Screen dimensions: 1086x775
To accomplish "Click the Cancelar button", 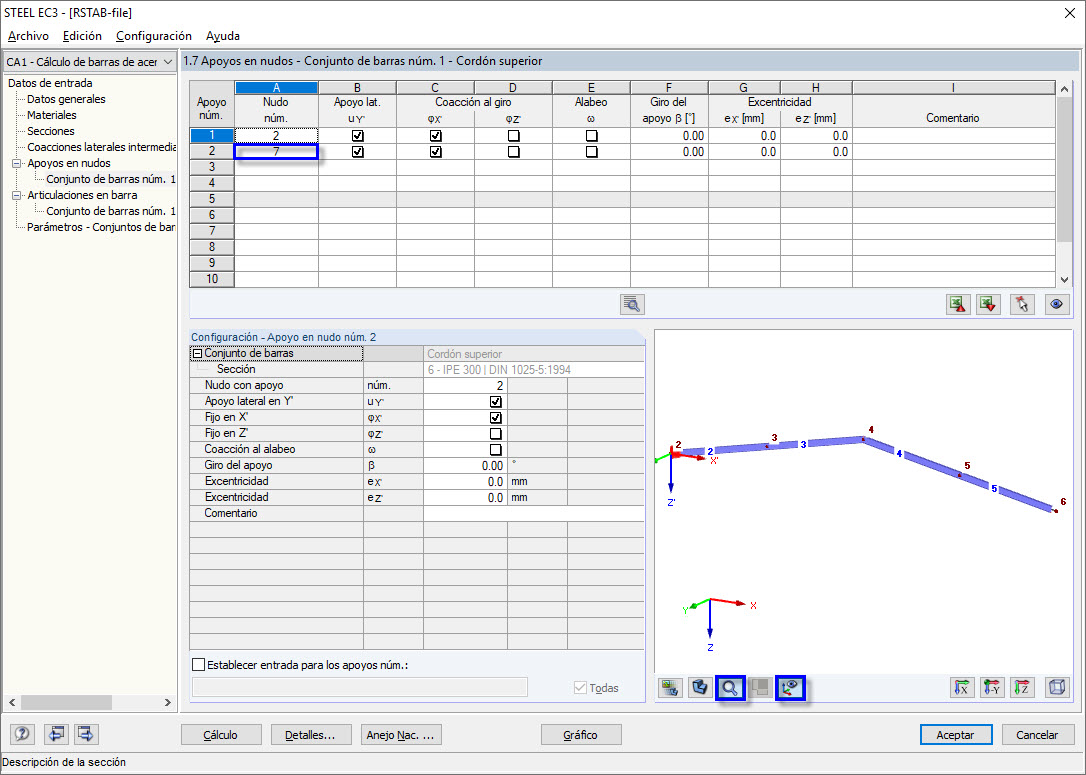I will tap(1037, 735).
